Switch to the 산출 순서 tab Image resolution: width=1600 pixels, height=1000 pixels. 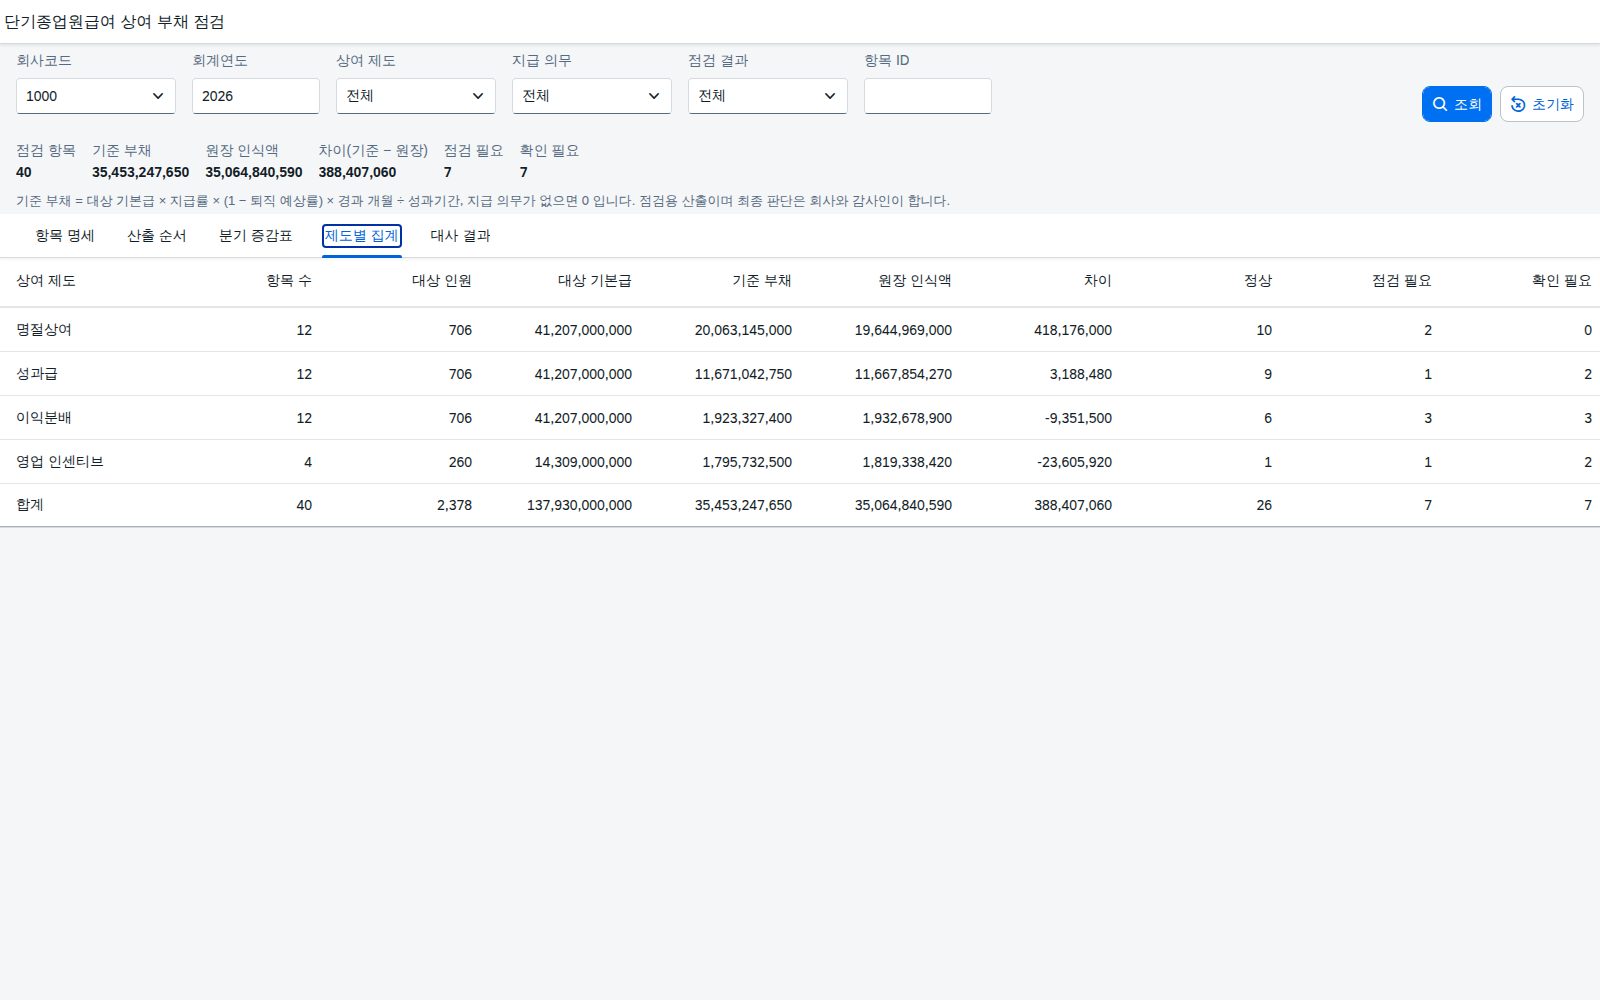(x=157, y=236)
